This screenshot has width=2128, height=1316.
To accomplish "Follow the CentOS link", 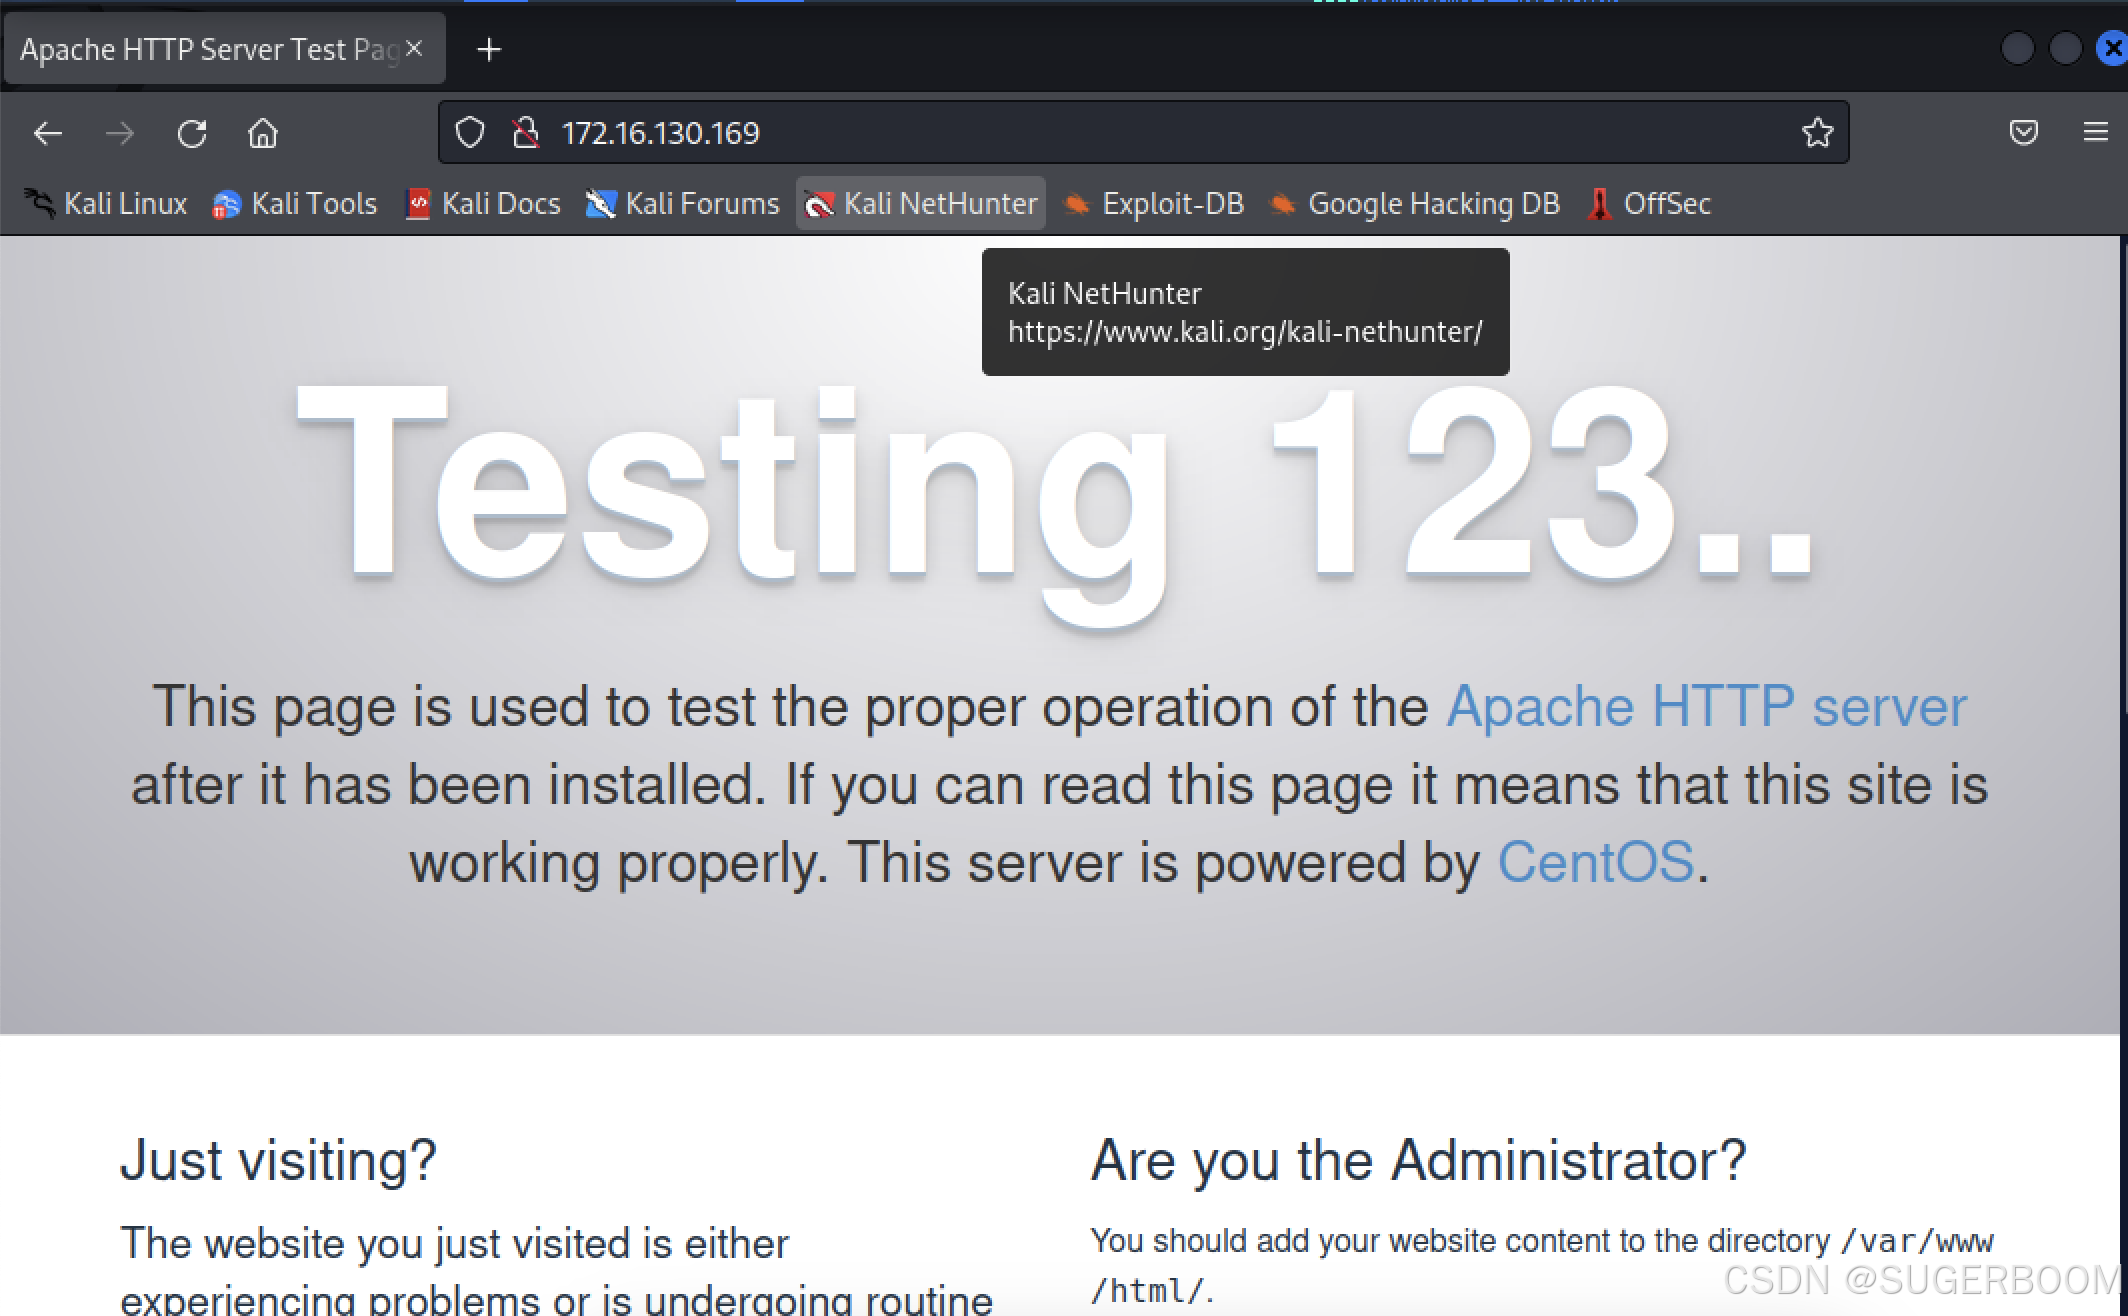I will [x=1596, y=862].
